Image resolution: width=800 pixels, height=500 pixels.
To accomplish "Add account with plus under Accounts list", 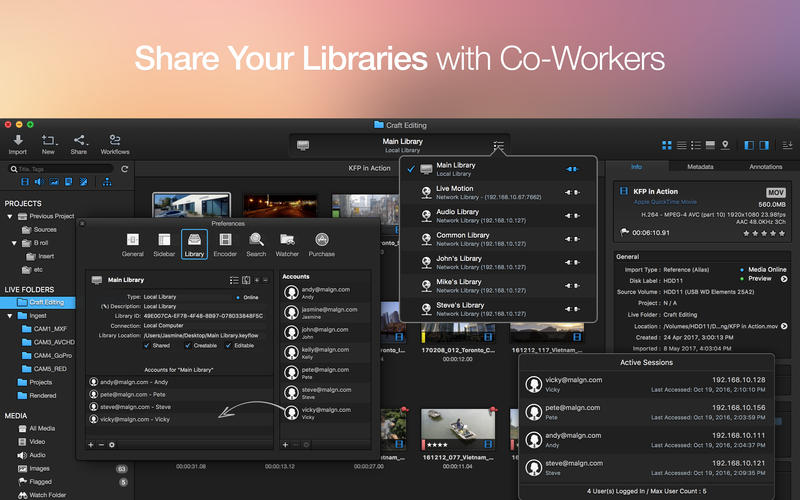I will [286, 445].
